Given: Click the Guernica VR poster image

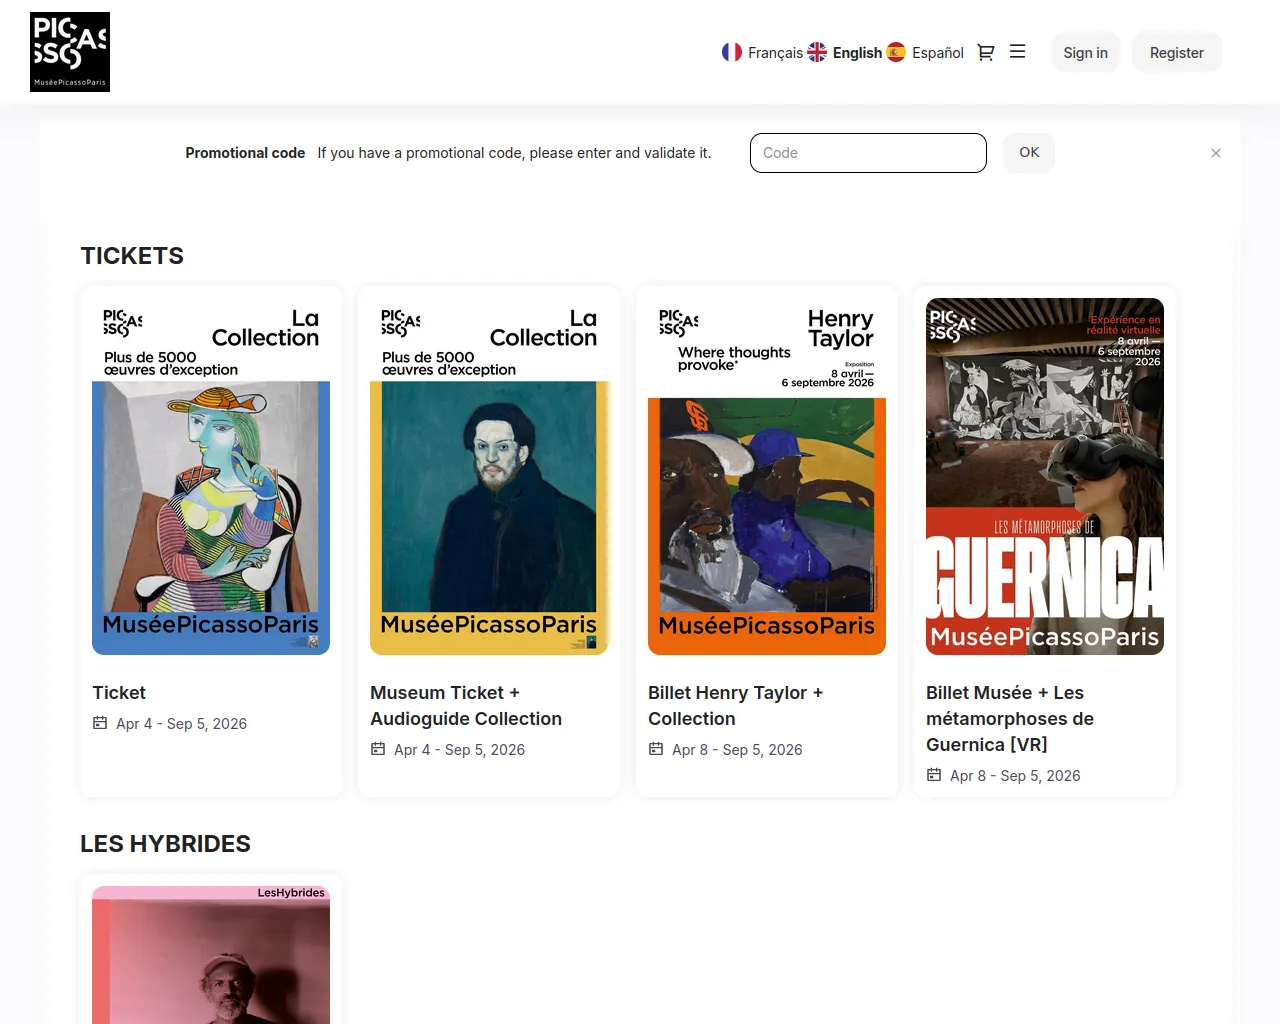Looking at the screenshot, I should (x=1045, y=476).
